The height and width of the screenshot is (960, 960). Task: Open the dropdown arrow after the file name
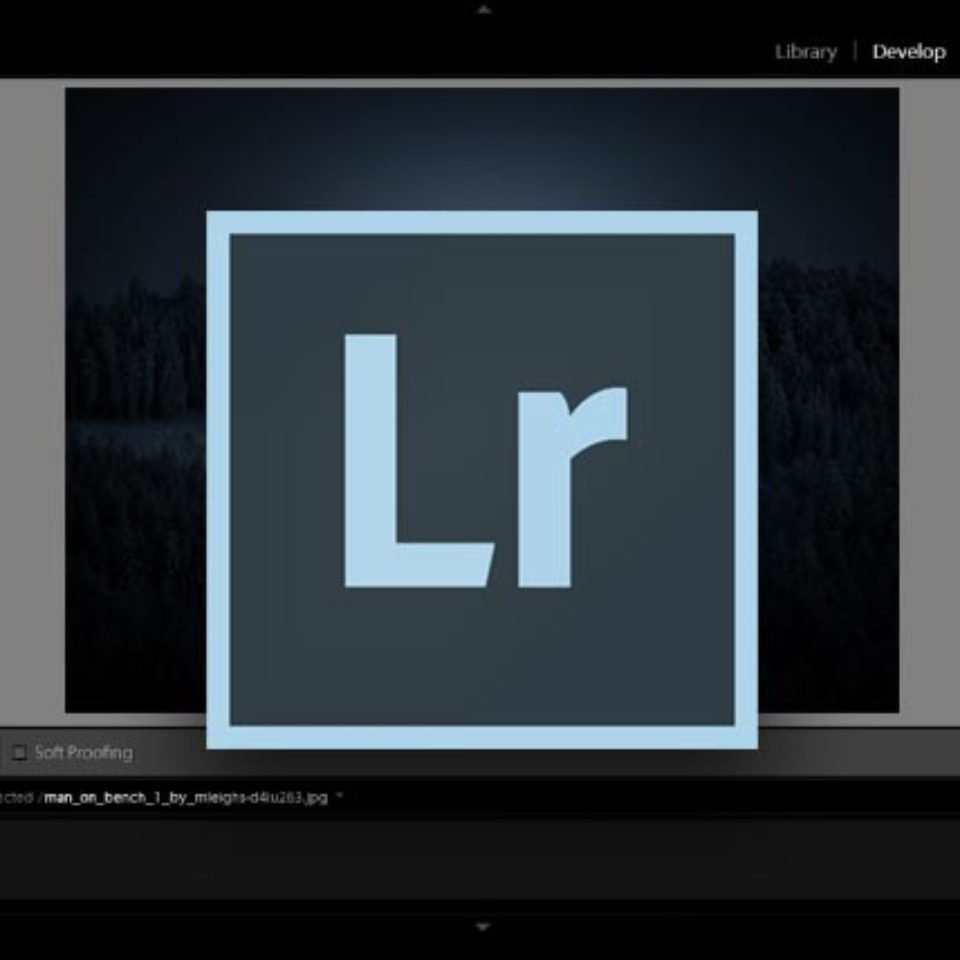pyautogui.click(x=340, y=796)
